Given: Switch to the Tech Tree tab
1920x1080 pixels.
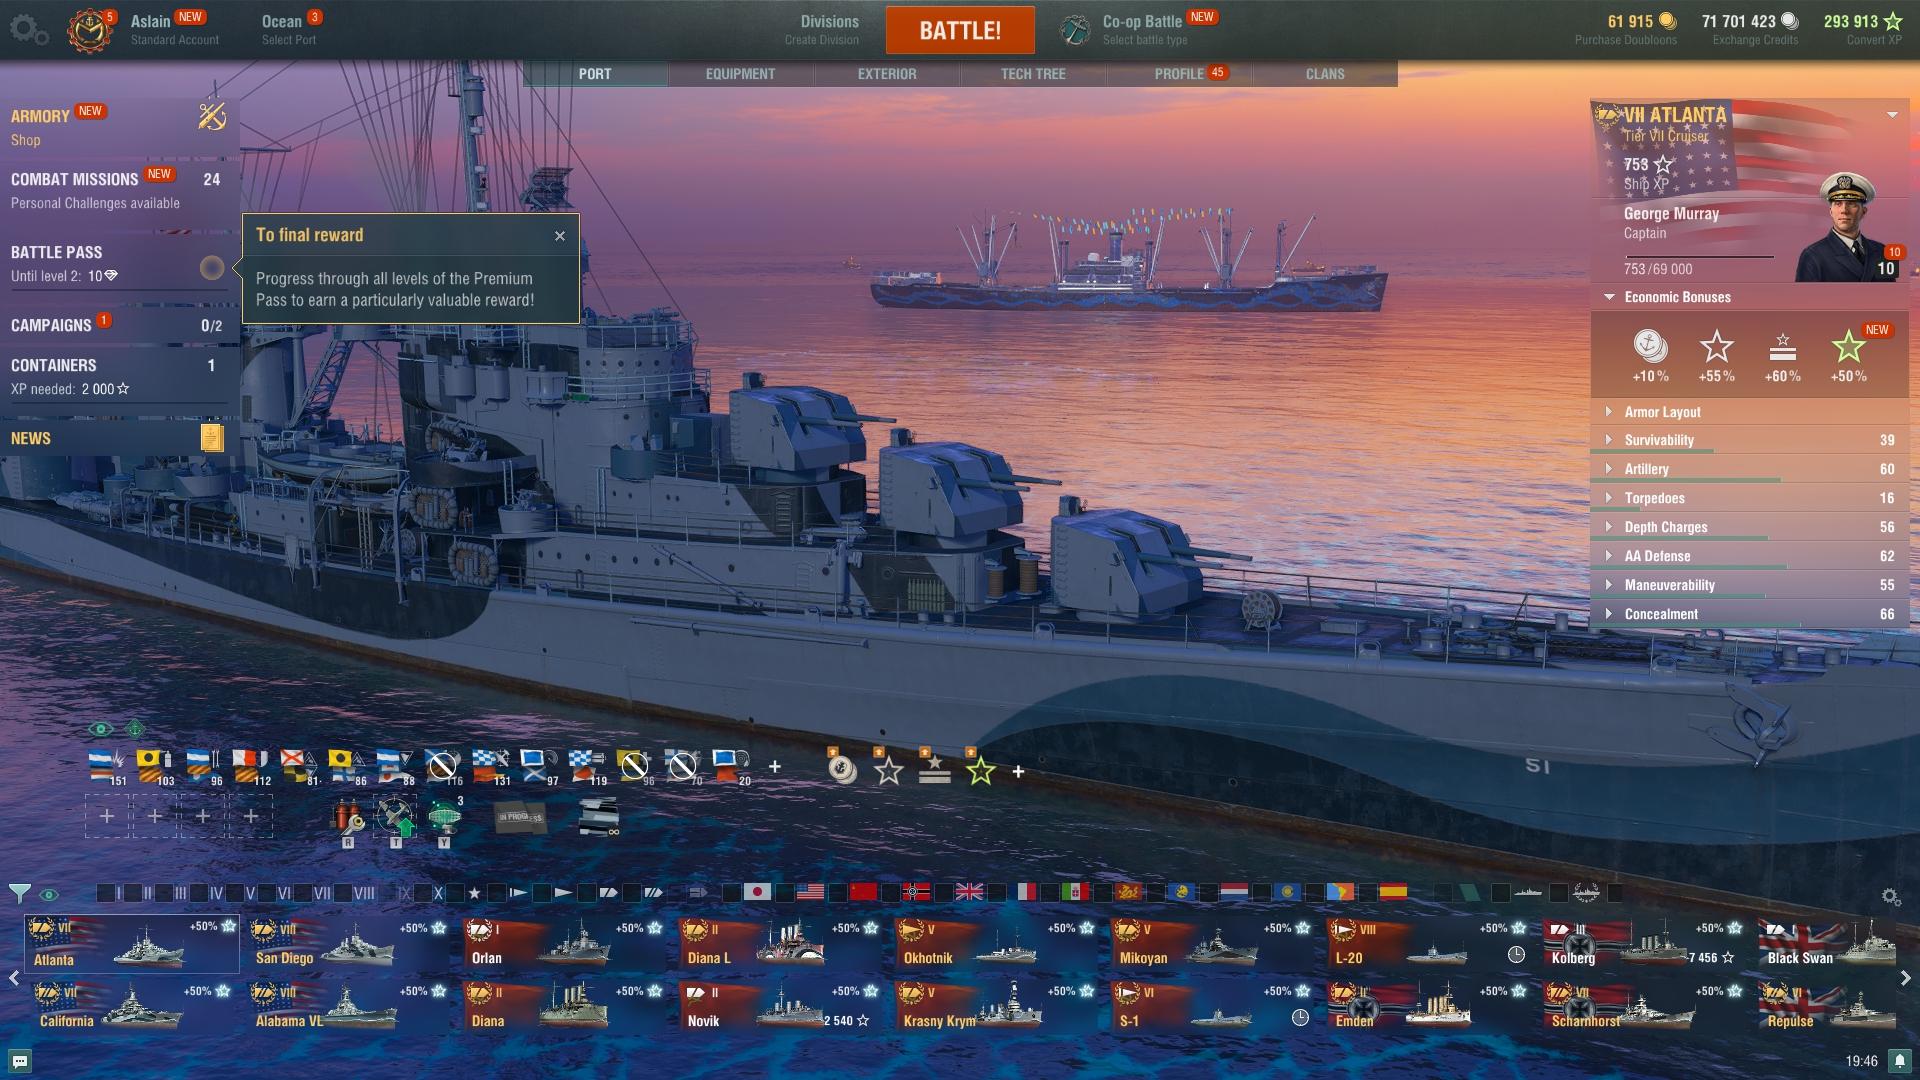Looking at the screenshot, I should click(x=1033, y=74).
